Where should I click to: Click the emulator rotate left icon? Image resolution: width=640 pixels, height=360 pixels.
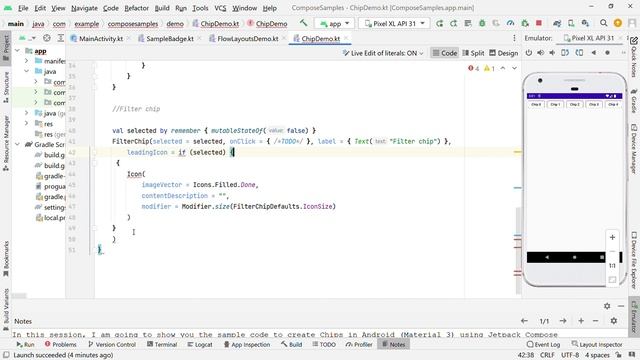point(565,53)
